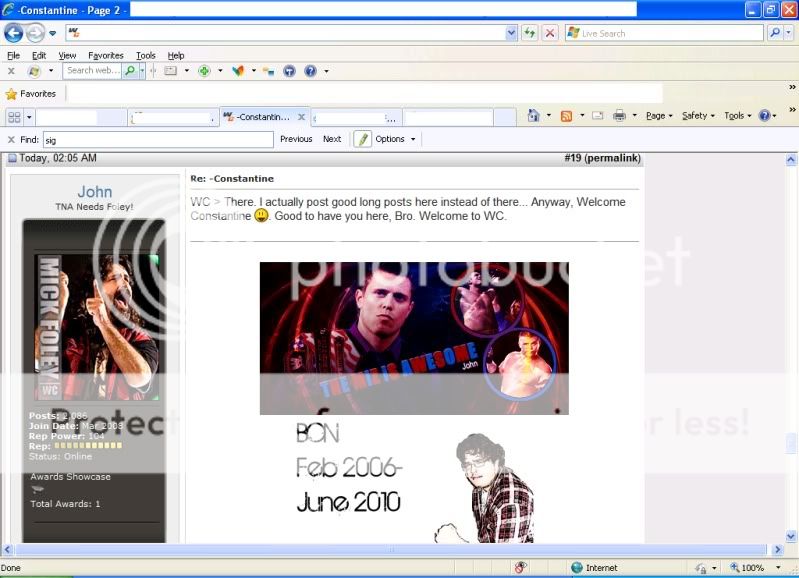Click the Stop loading red X icon

pyautogui.click(x=549, y=33)
